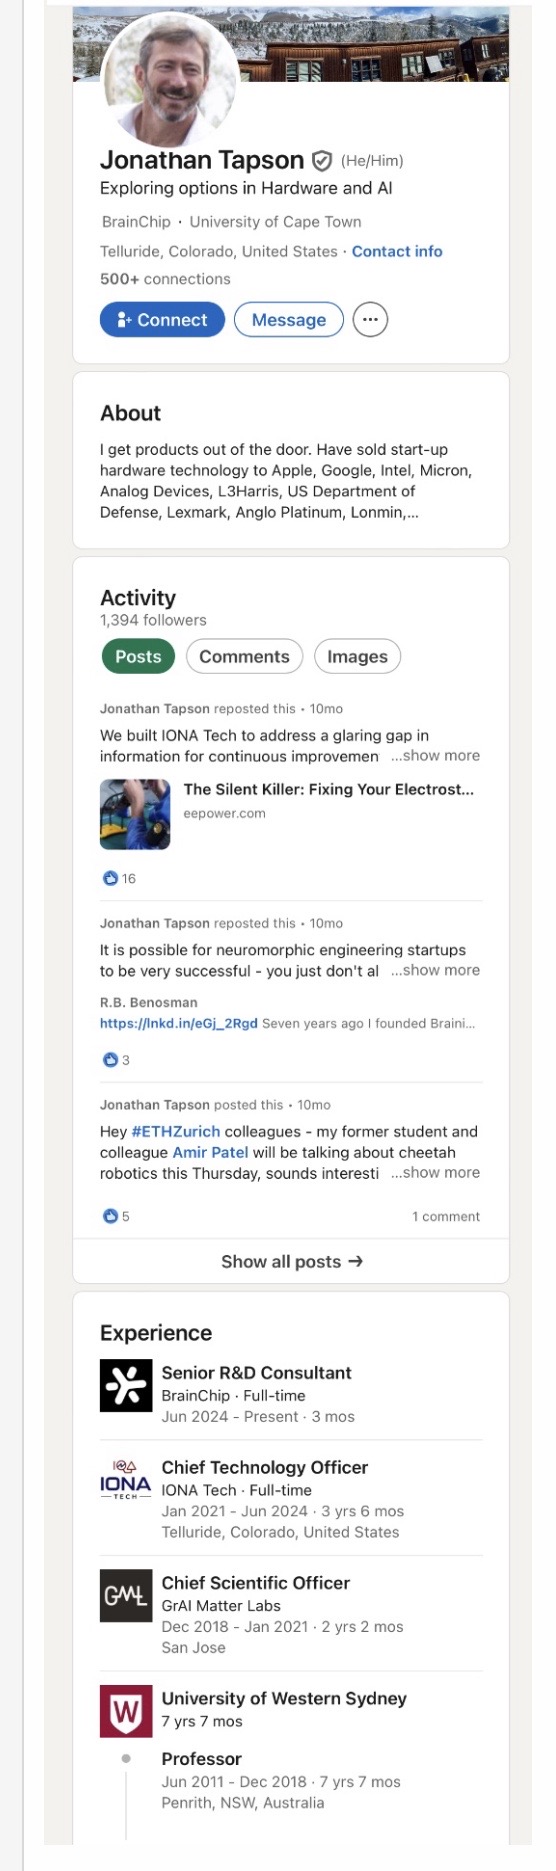The image size is (556, 1871).
Task: Open the IONA Tech logo icon
Action: pos(126,1480)
